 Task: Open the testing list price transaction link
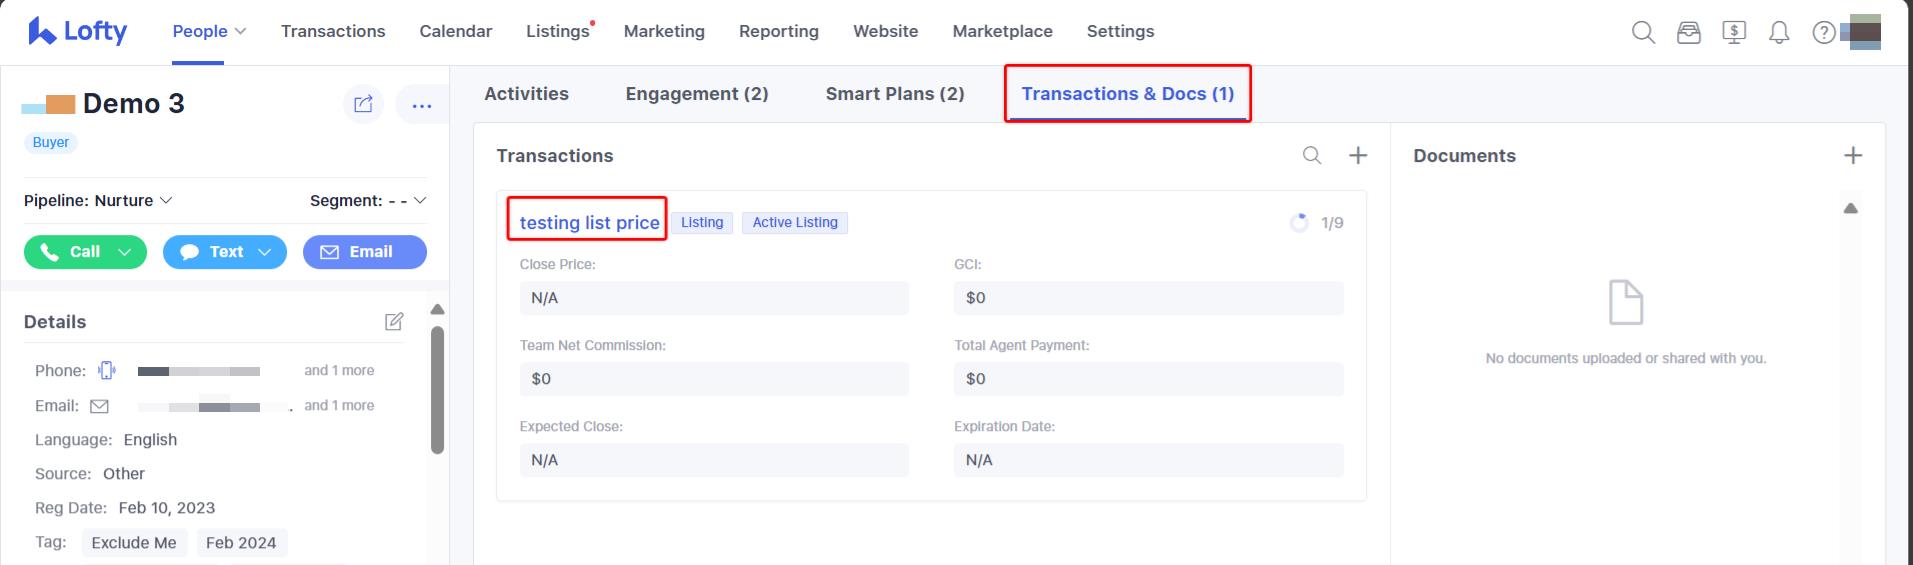tap(589, 223)
